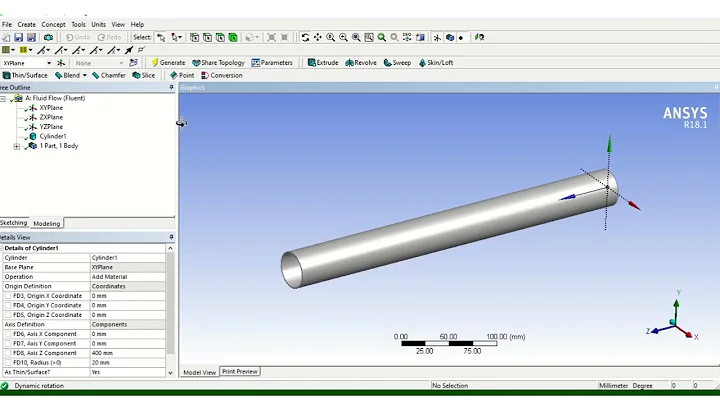Viewport: 720px width, 404px height.
Task: Open the Parameters tool
Action: click(272, 63)
